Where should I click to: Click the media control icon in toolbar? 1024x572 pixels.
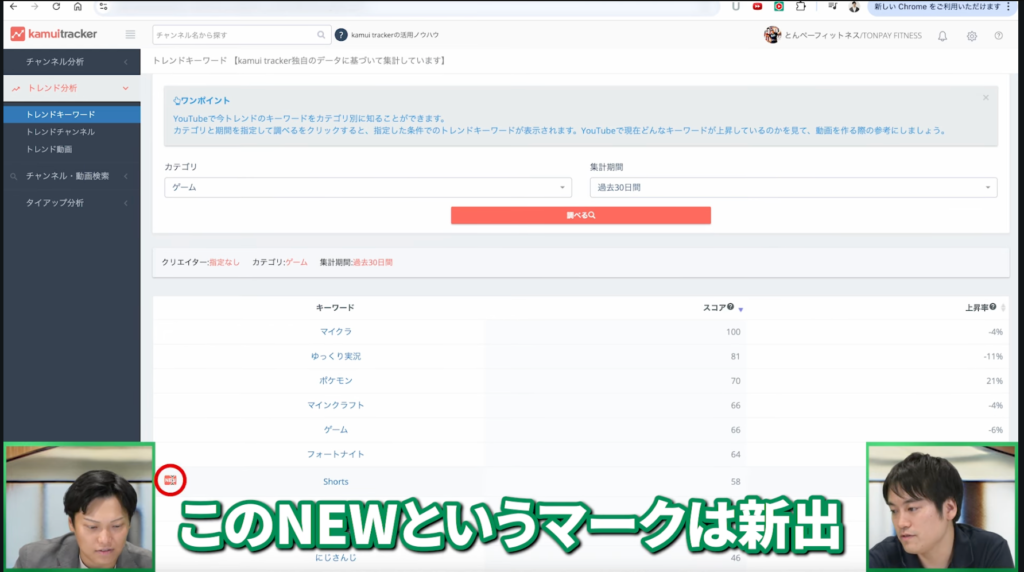[x=832, y=7]
